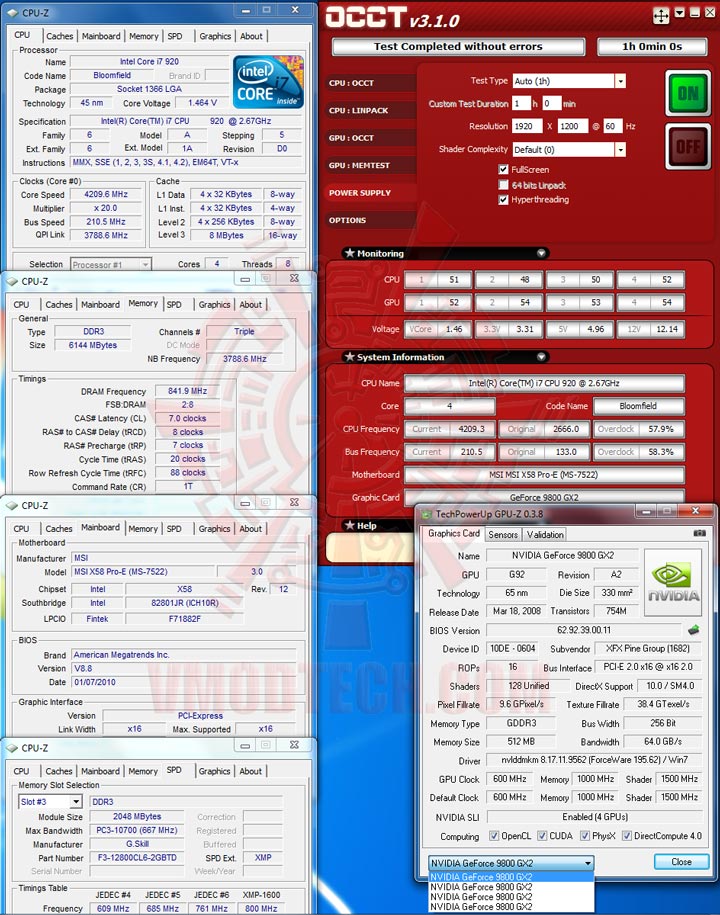Click the XMP SPD Ext. value
720x915 pixels.
(263, 857)
